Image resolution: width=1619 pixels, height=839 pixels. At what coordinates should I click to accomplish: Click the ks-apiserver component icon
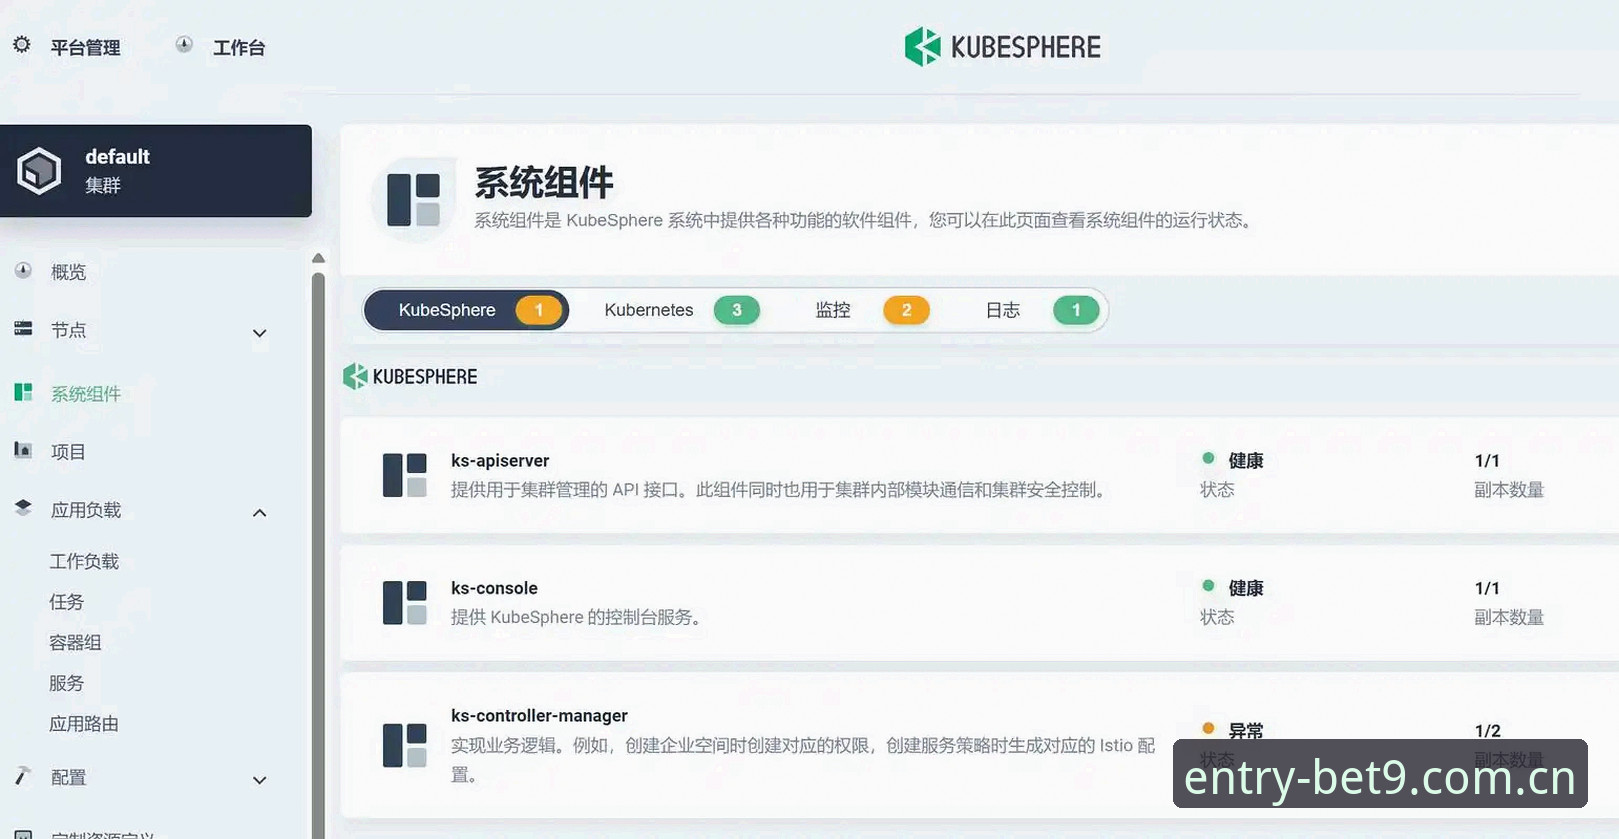[405, 475]
